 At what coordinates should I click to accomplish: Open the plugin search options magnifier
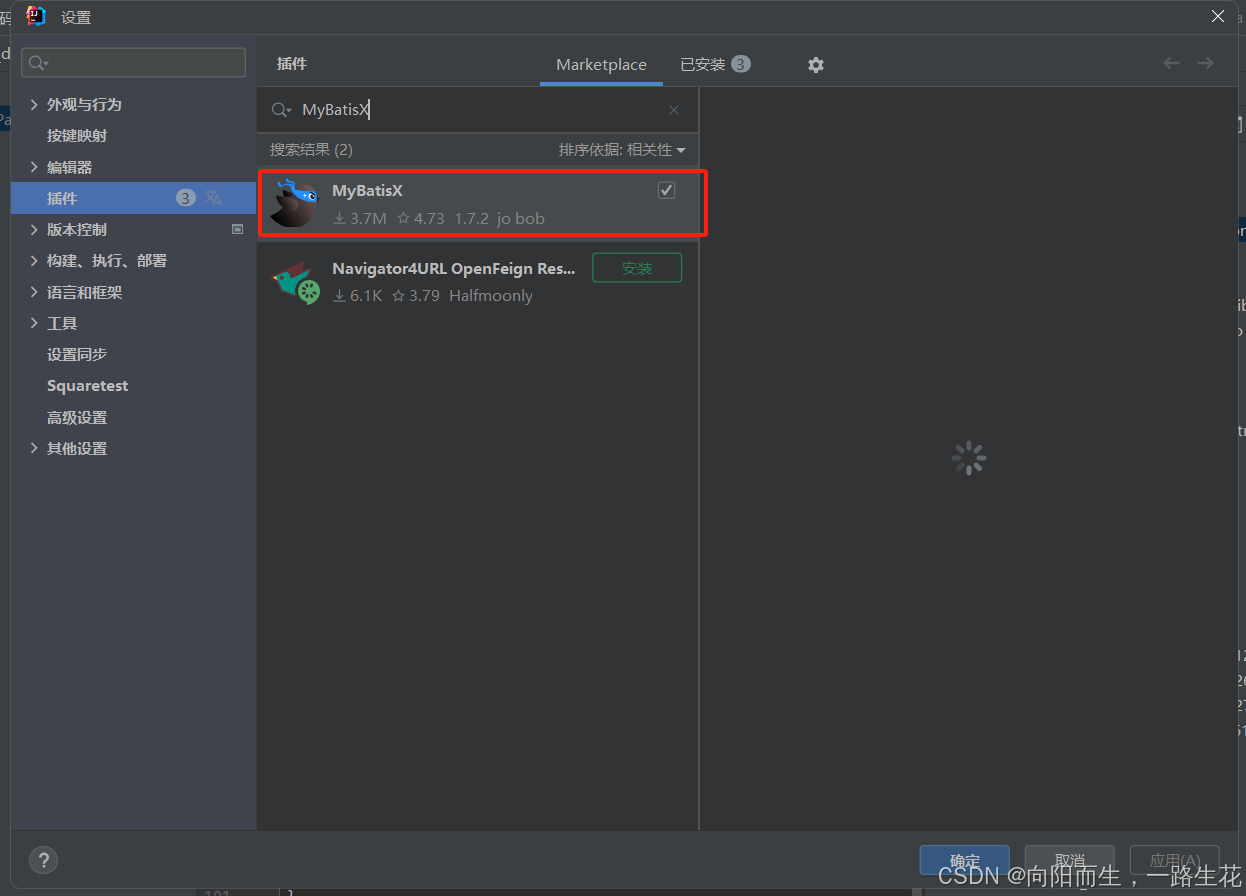[x=281, y=110]
